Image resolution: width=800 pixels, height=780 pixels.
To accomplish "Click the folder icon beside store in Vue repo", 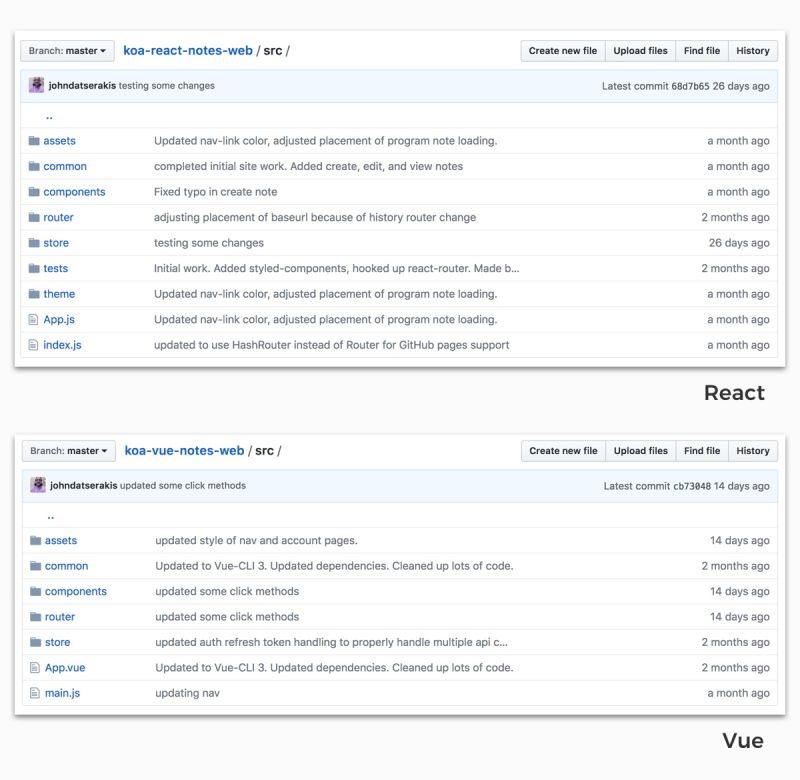I will (x=36, y=641).
